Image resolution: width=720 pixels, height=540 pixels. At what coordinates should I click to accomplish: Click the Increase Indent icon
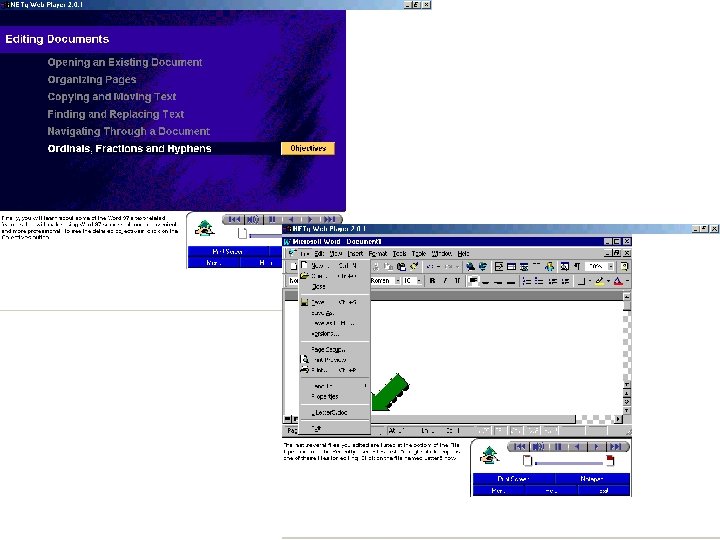565,281
